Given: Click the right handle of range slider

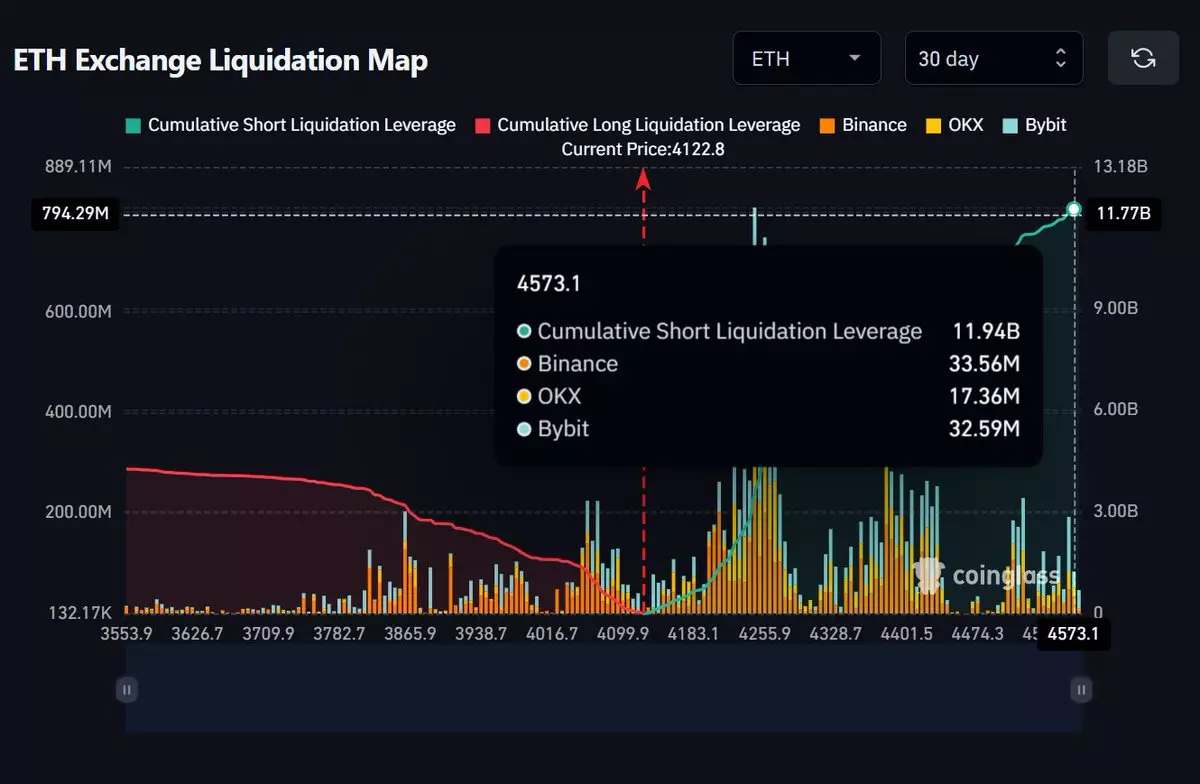Looking at the screenshot, I should pos(1081,689).
